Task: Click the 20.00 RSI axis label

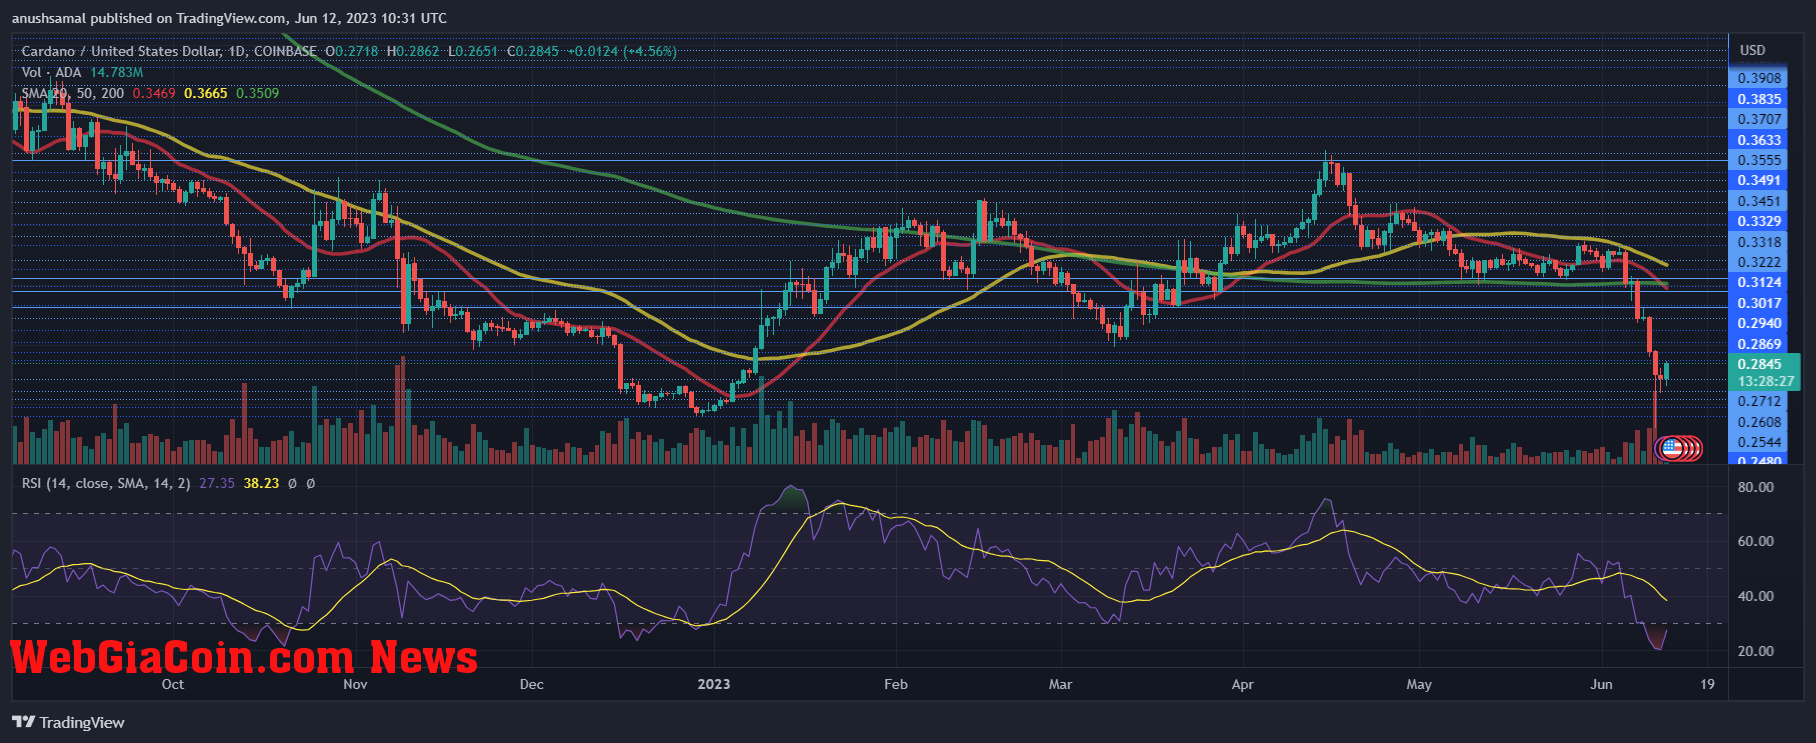Action: point(1756,651)
